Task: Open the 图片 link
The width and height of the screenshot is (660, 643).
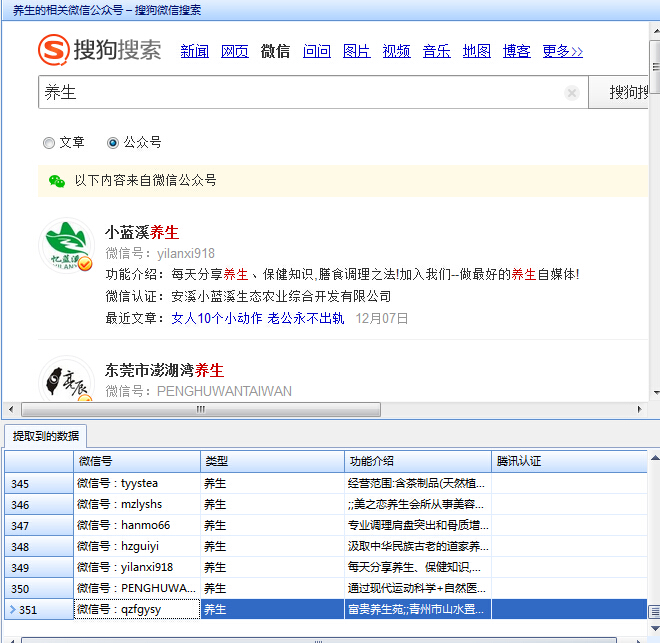Action: point(357,51)
